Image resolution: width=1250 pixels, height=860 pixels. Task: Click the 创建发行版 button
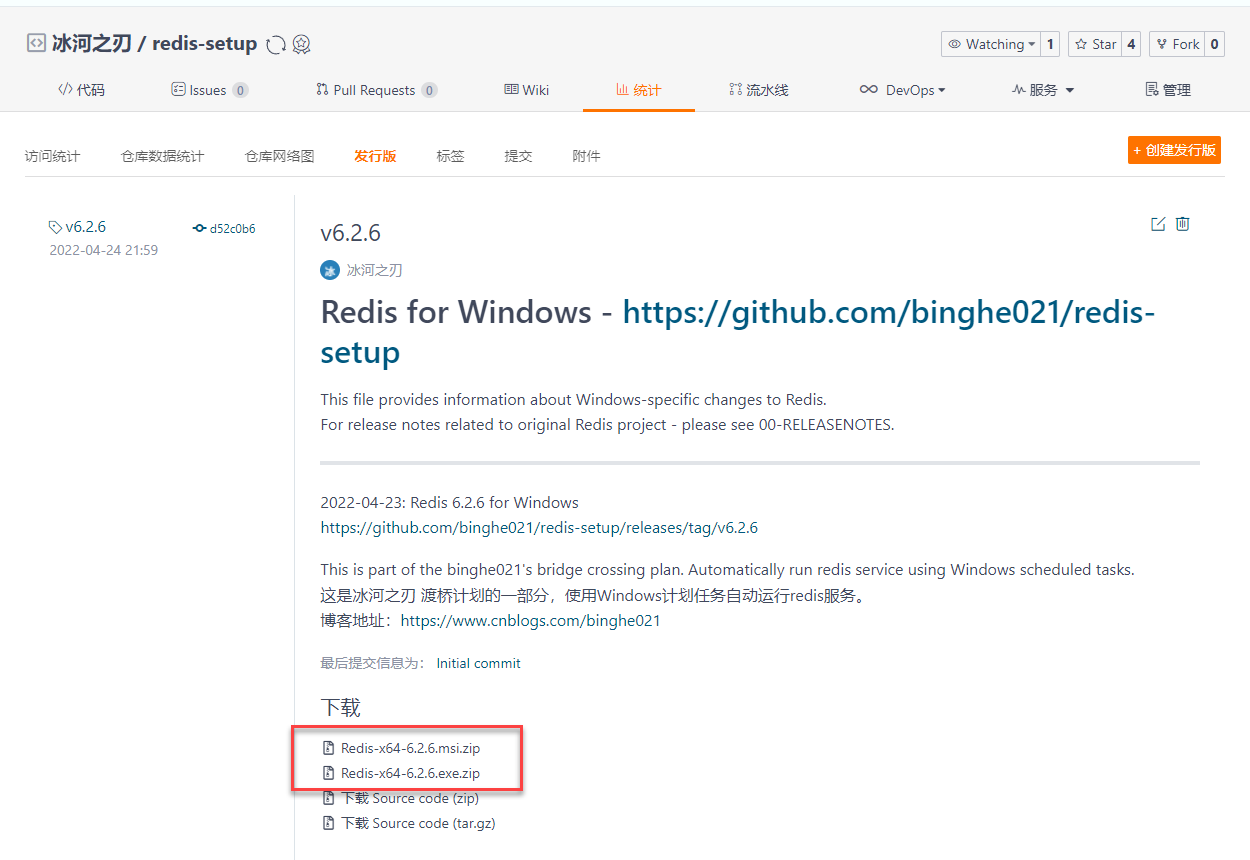(1174, 150)
